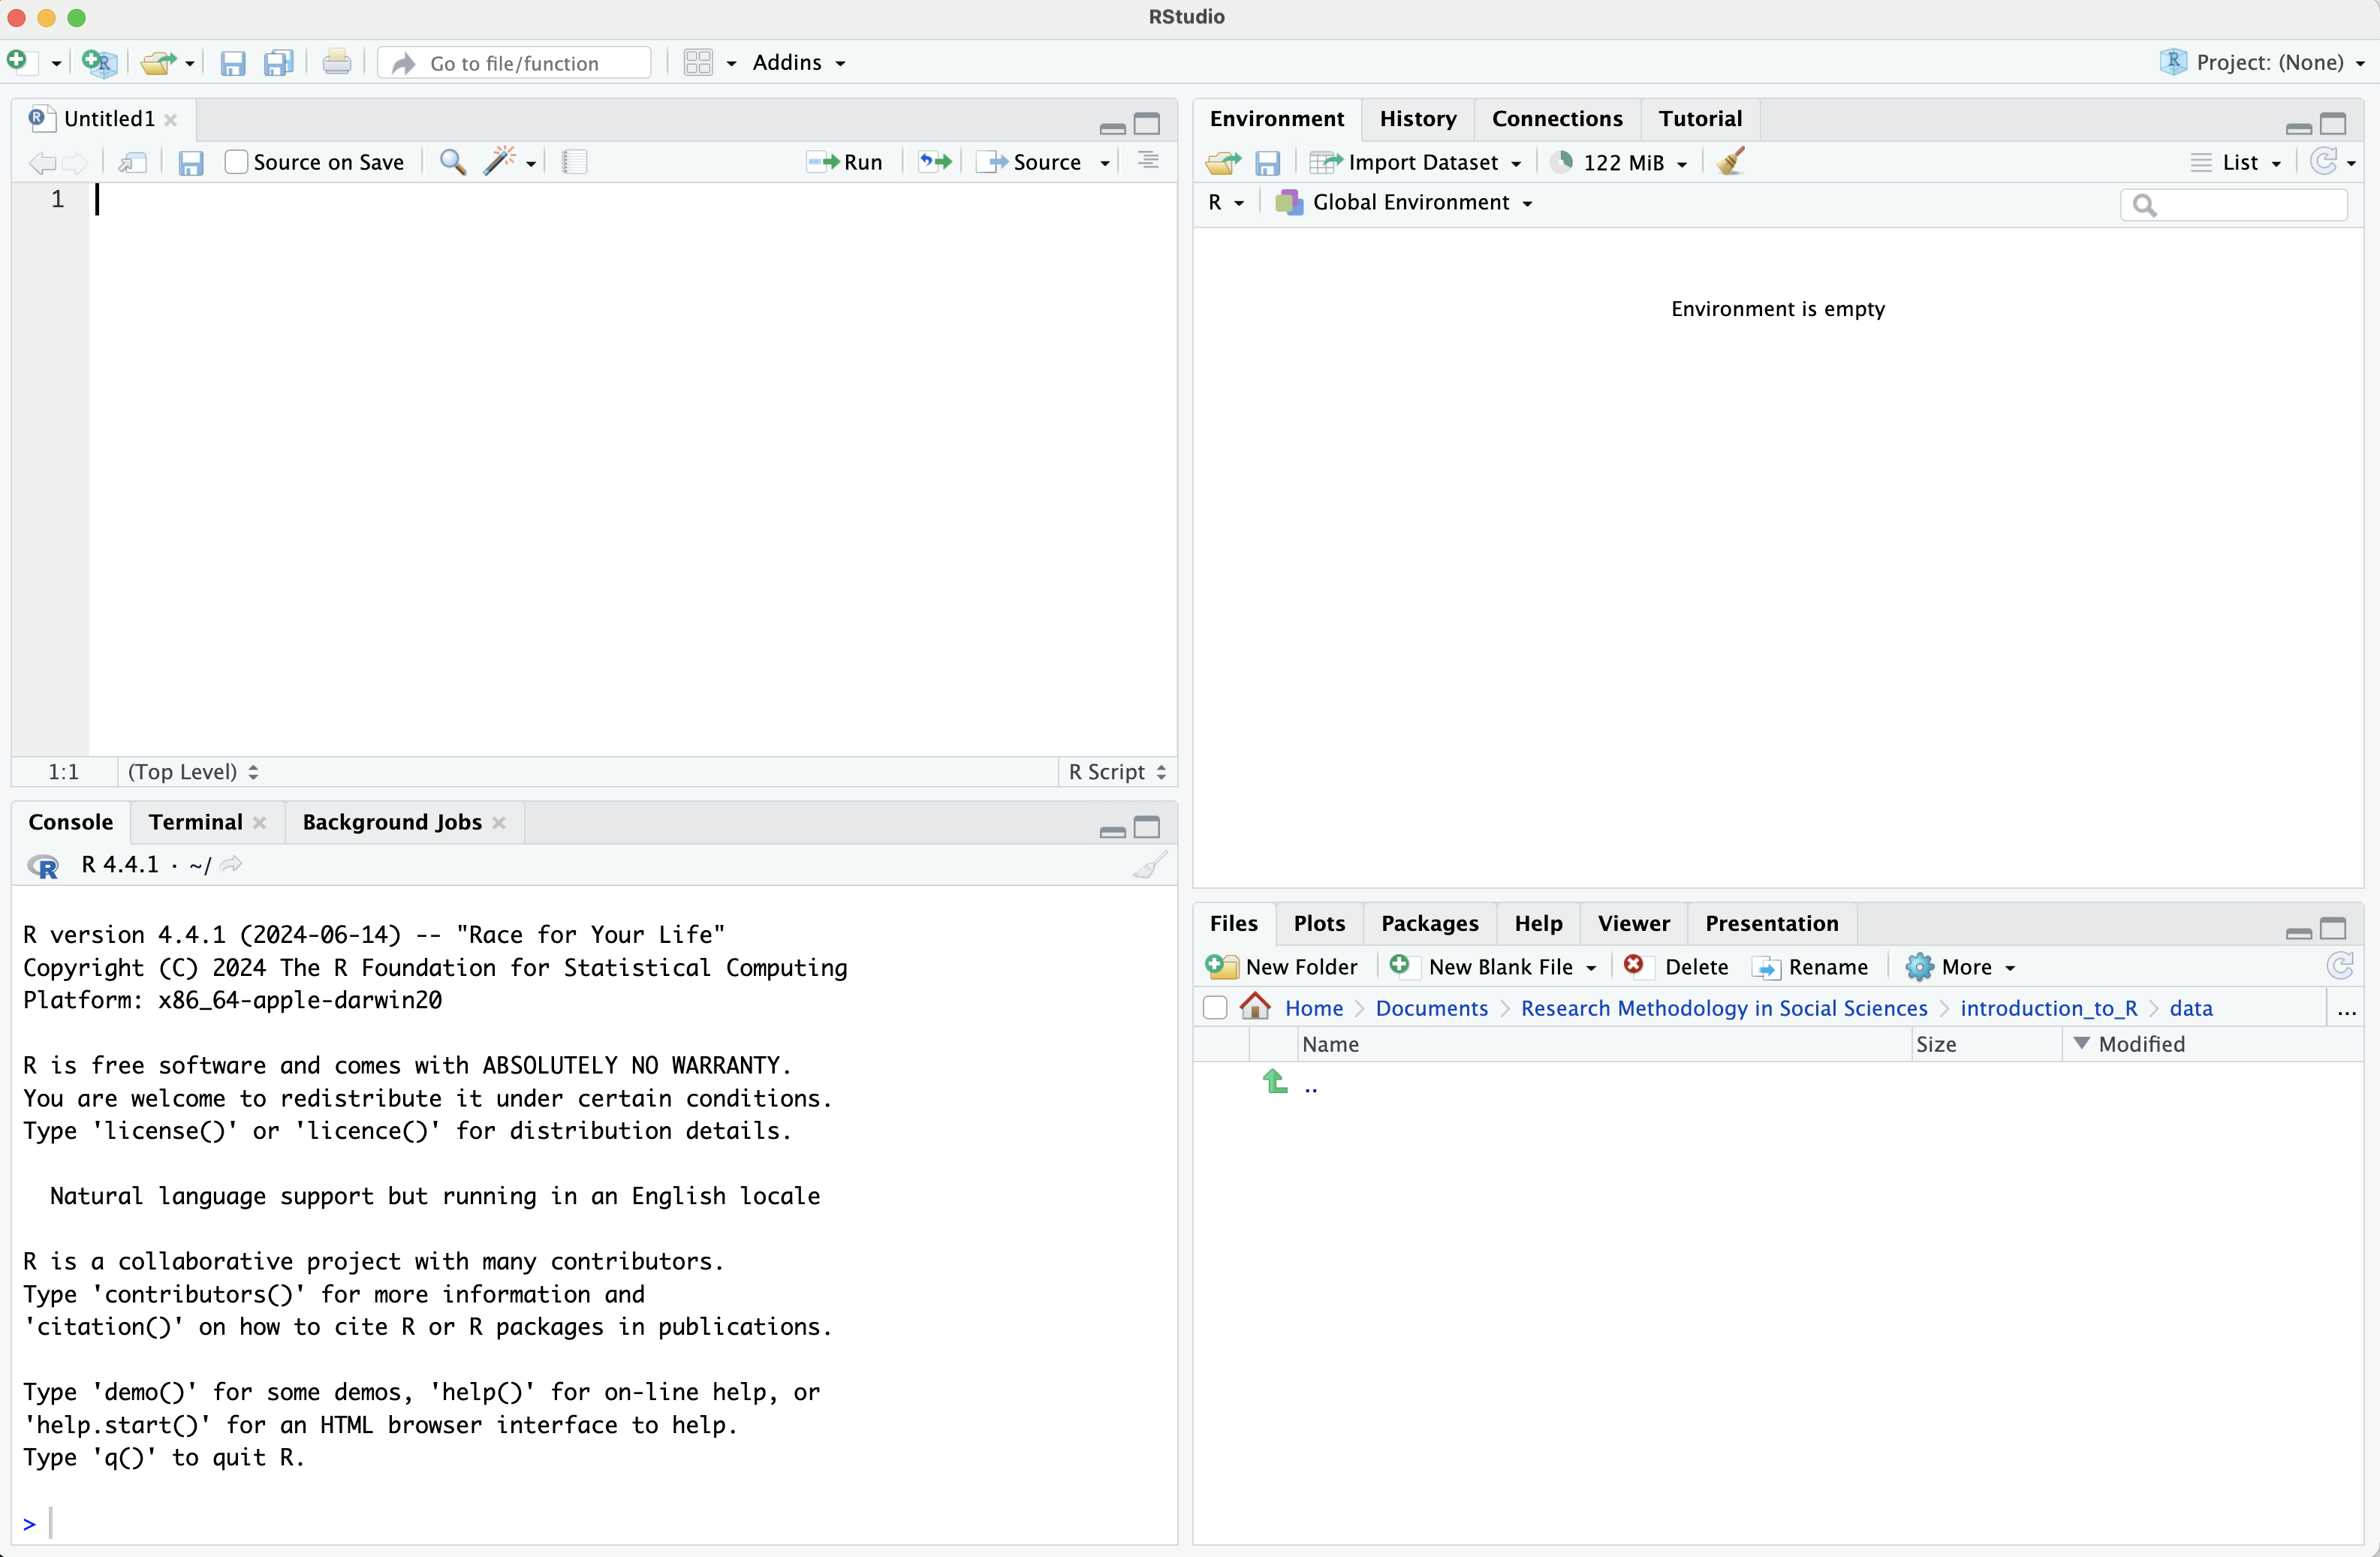Open the Import Dataset dropdown

pyautogui.click(x=1416, y=162)
